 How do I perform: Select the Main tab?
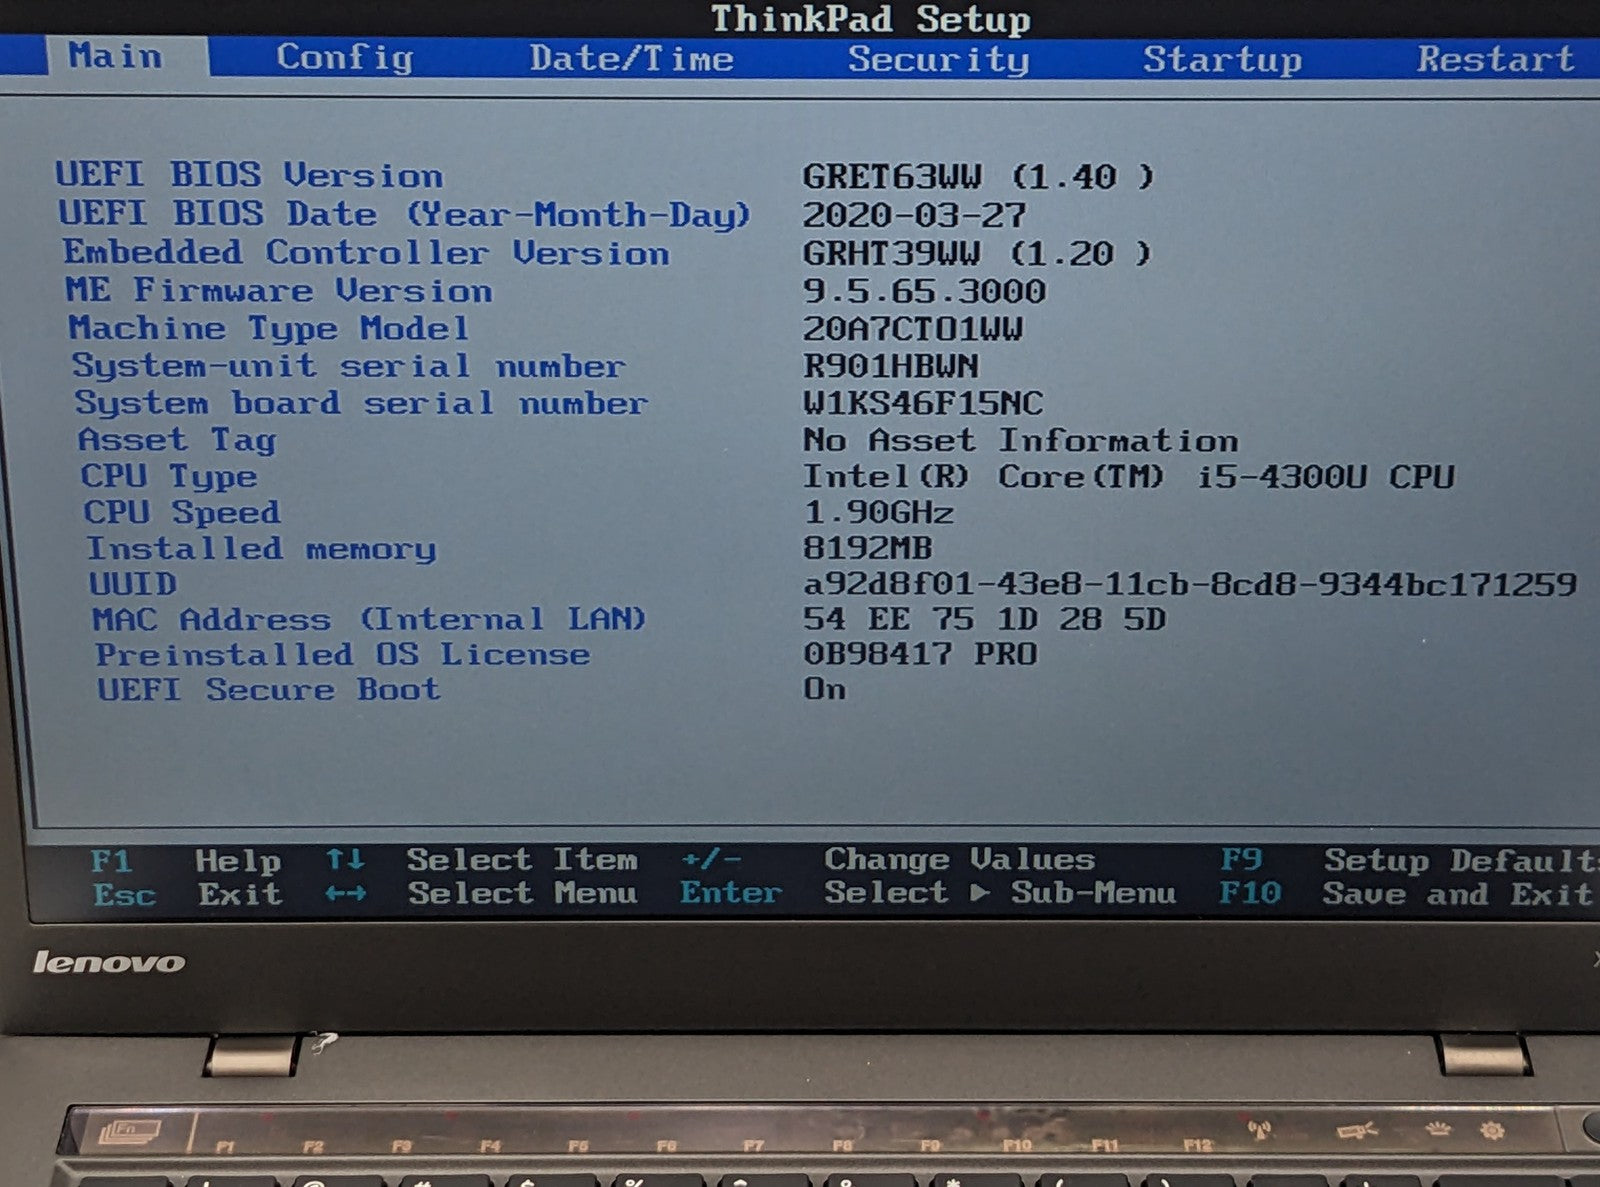[115, 56]
